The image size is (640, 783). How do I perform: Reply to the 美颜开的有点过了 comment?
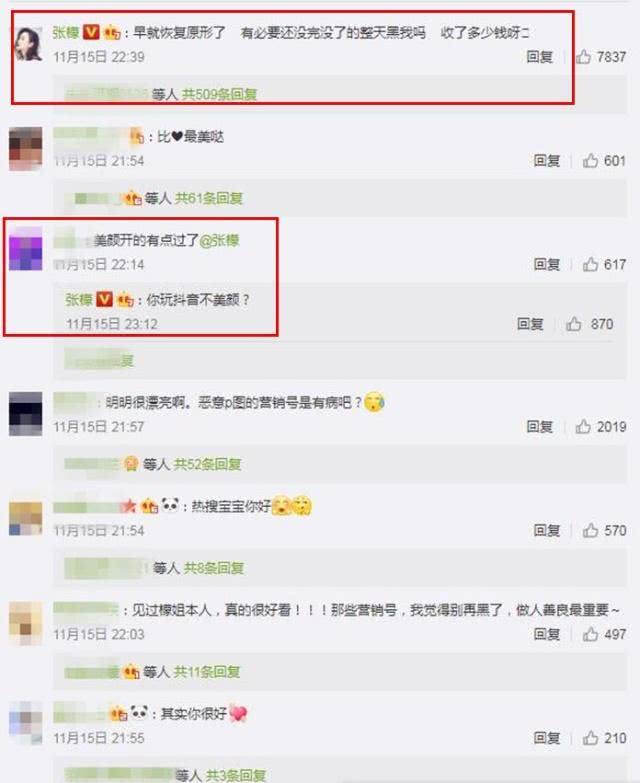click(x=547, y=264)
